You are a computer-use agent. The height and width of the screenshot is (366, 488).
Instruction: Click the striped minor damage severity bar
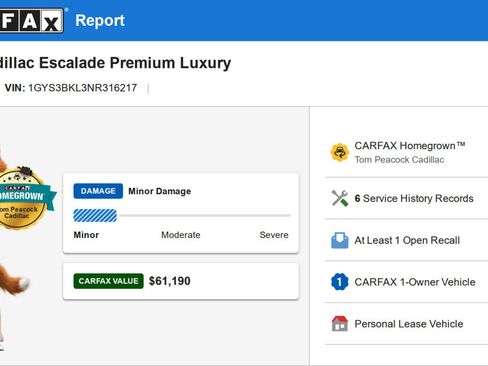pyautogui.click(x=95, y=216)
